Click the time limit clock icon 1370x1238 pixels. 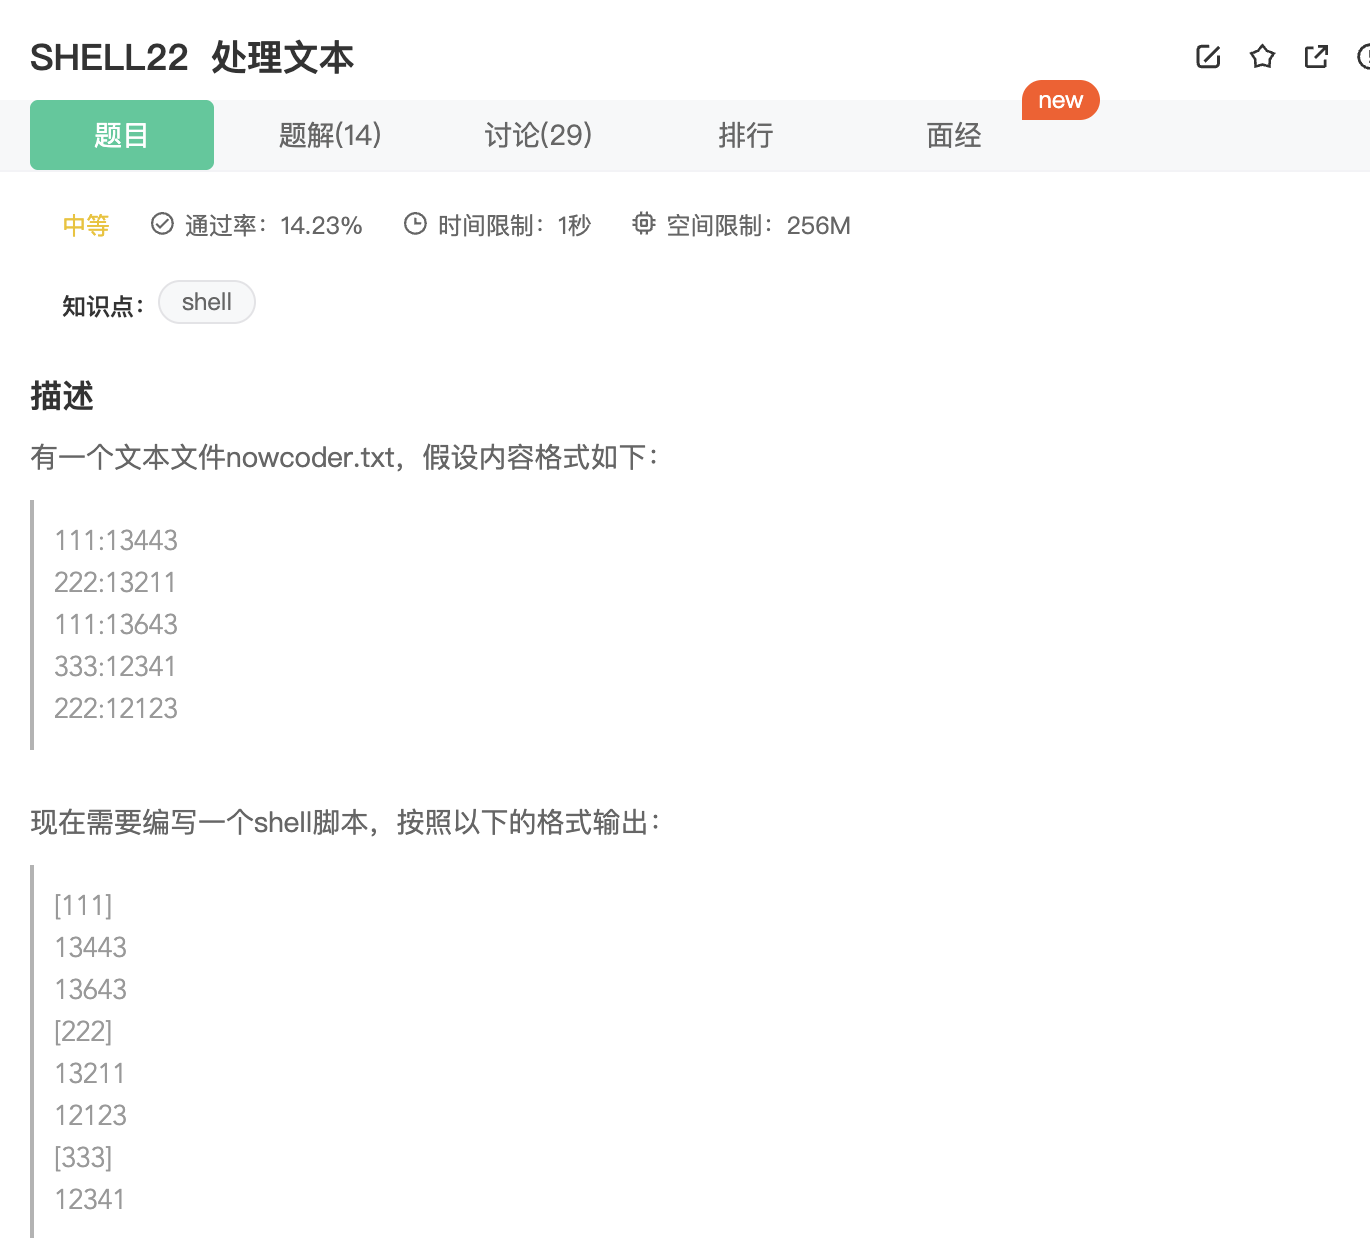[415, 224]
